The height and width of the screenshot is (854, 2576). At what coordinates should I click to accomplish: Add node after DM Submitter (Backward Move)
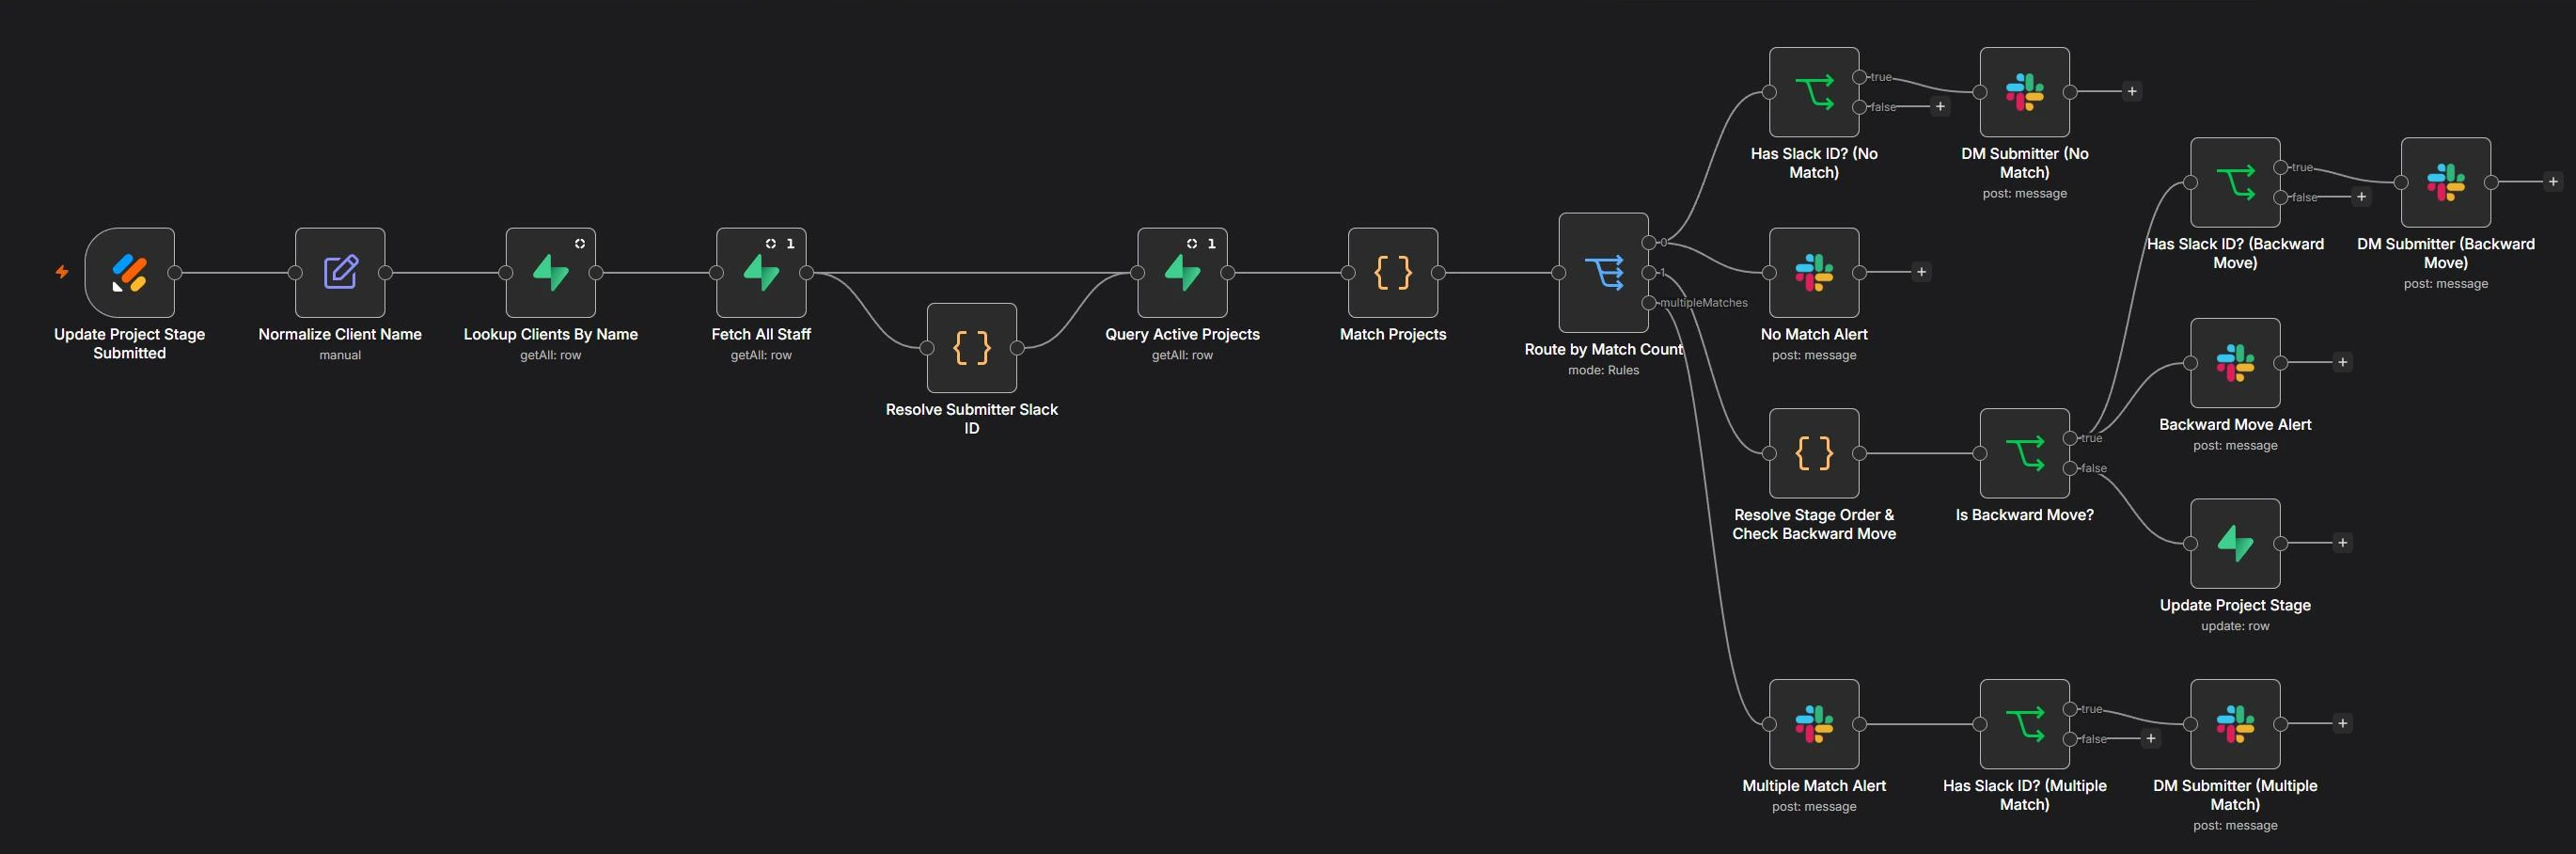[x=2553, y=182]
